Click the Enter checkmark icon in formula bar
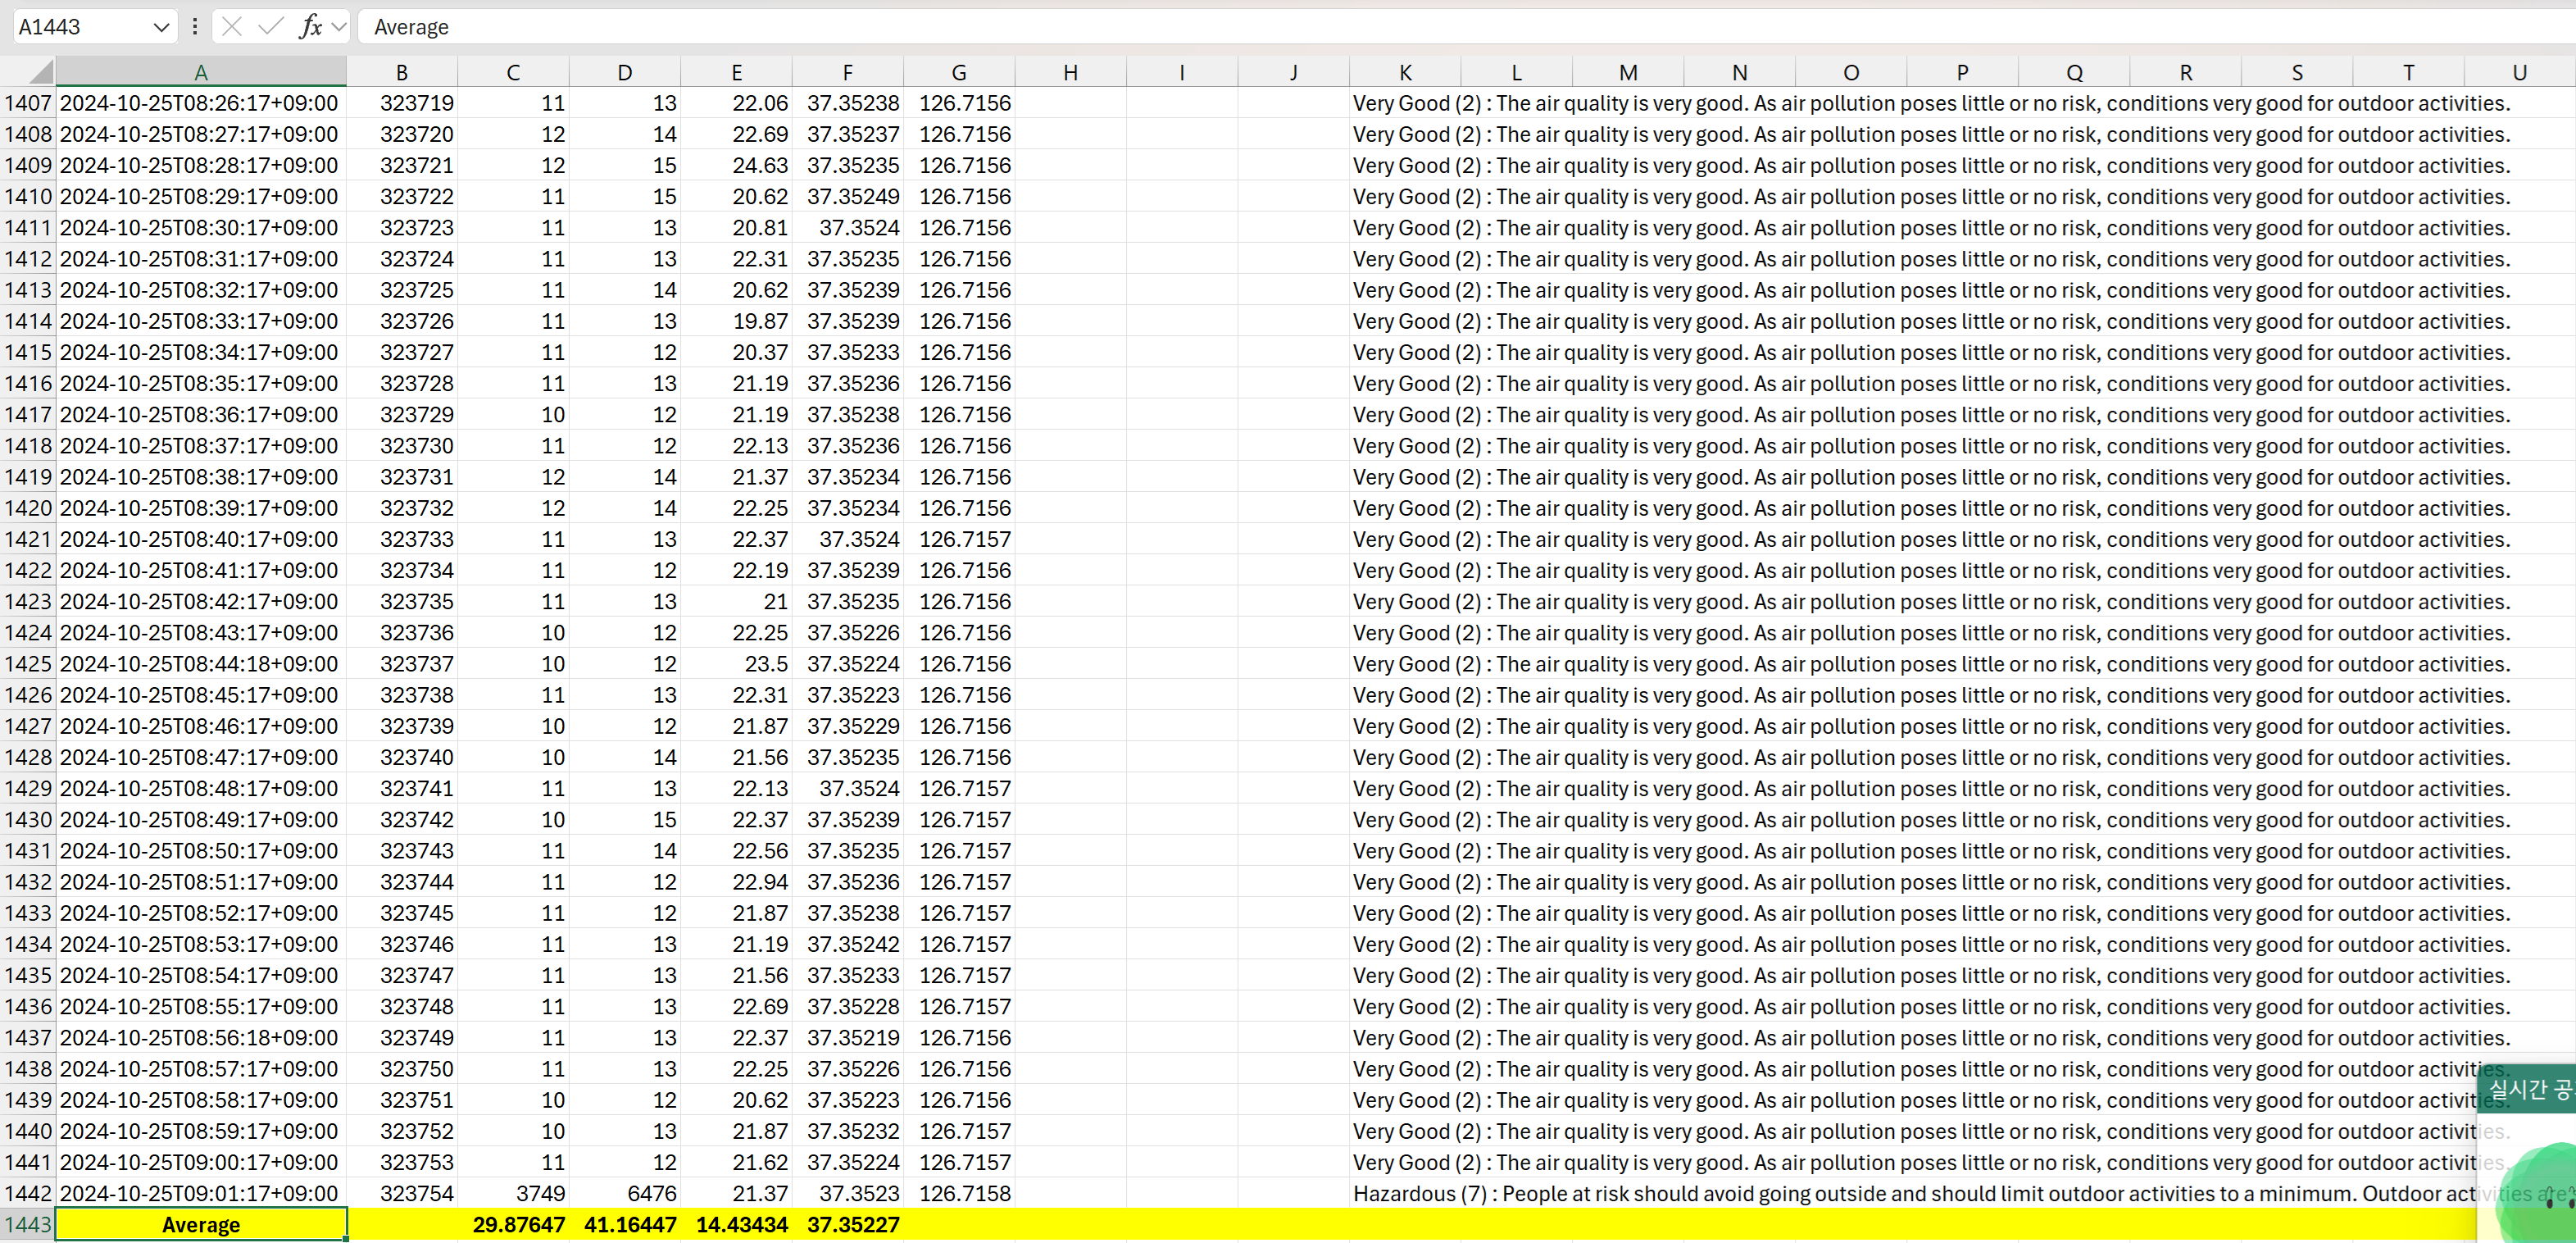The height and width of the screenshot is (1243, 2576). click(x=270, y=27)
